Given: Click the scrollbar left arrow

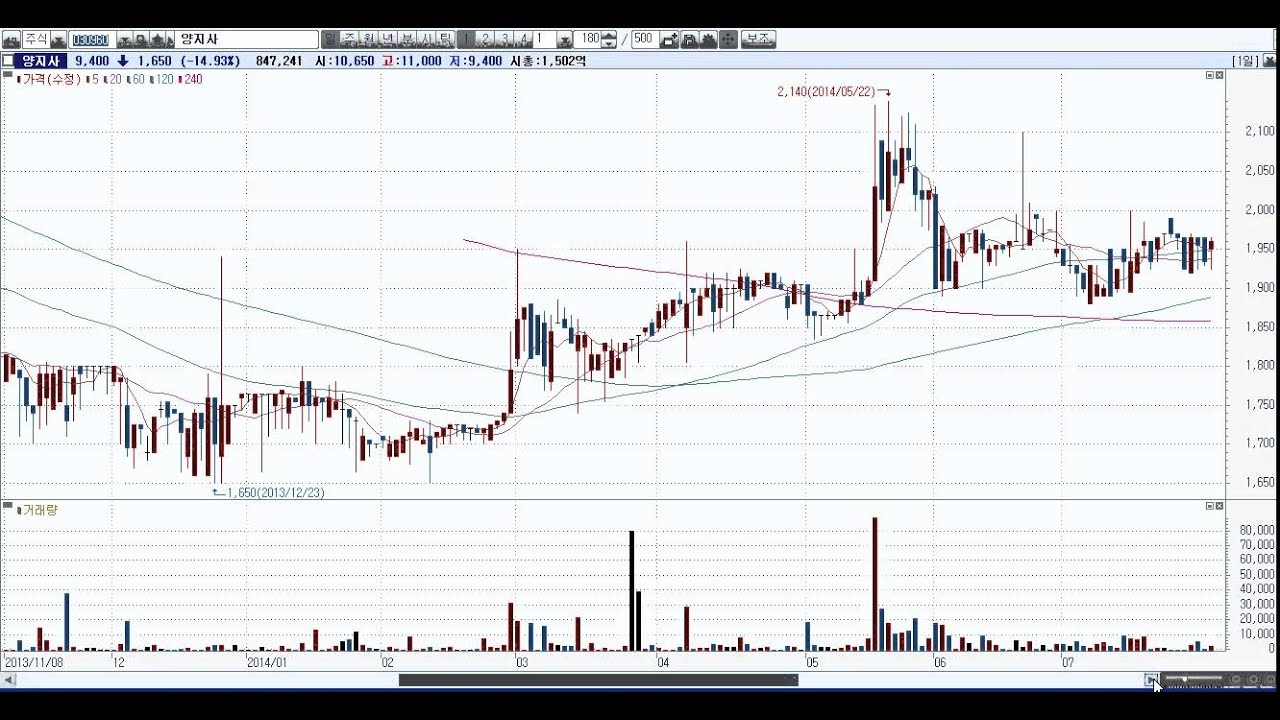Looking at the screenshot, I should 9,680.
